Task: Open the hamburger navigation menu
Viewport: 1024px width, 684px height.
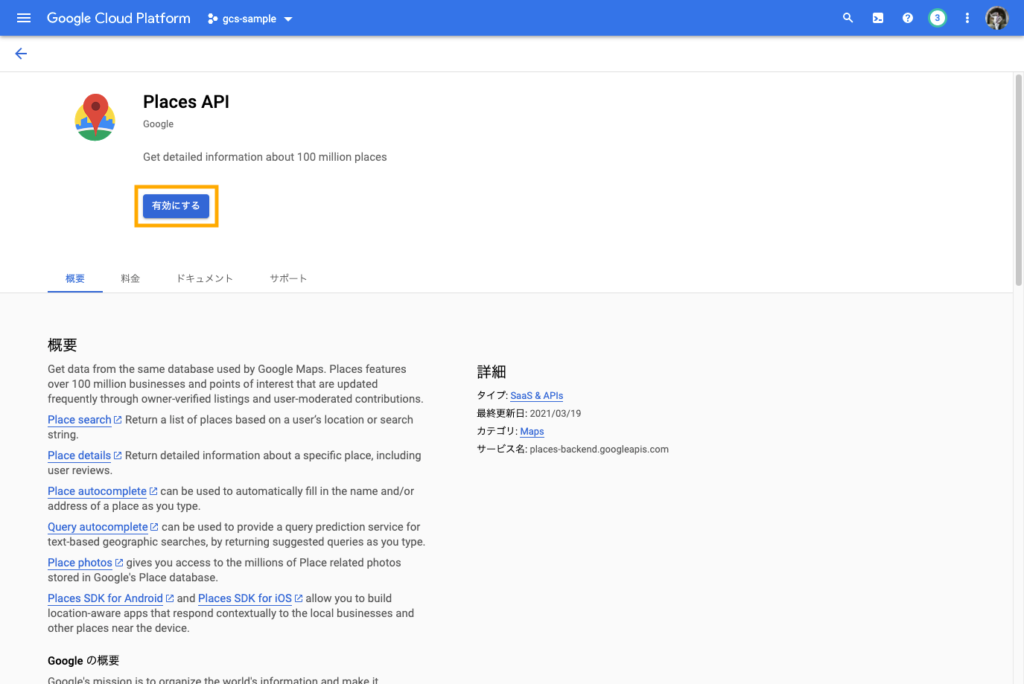Action: 24,18
